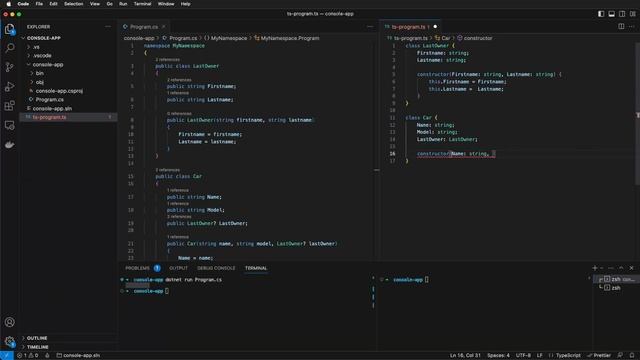Open the terminal launch profile dropdown
Viewport: 640px width, 360px height.
tap(601, 268)
